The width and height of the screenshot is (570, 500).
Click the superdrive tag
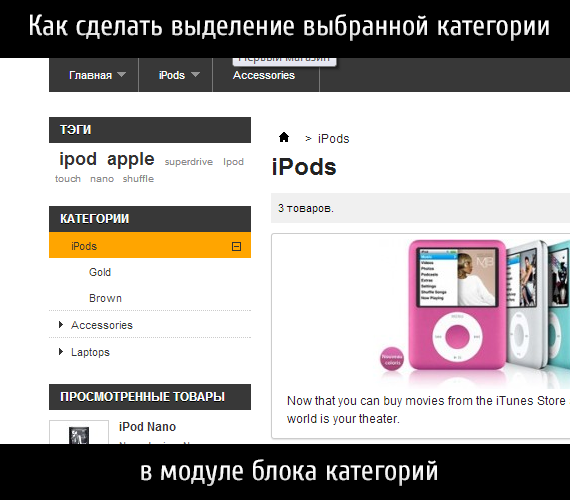click(x=189, y=162)
